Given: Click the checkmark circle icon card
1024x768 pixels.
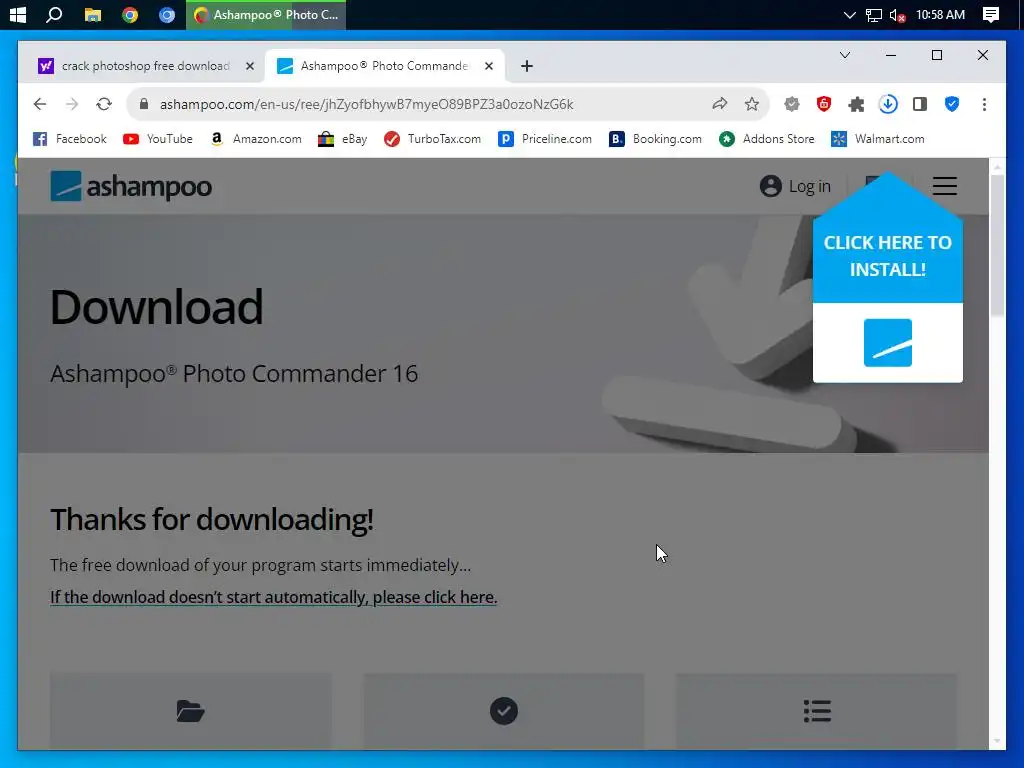Looking at the screenshot, I should click(504, 711).
